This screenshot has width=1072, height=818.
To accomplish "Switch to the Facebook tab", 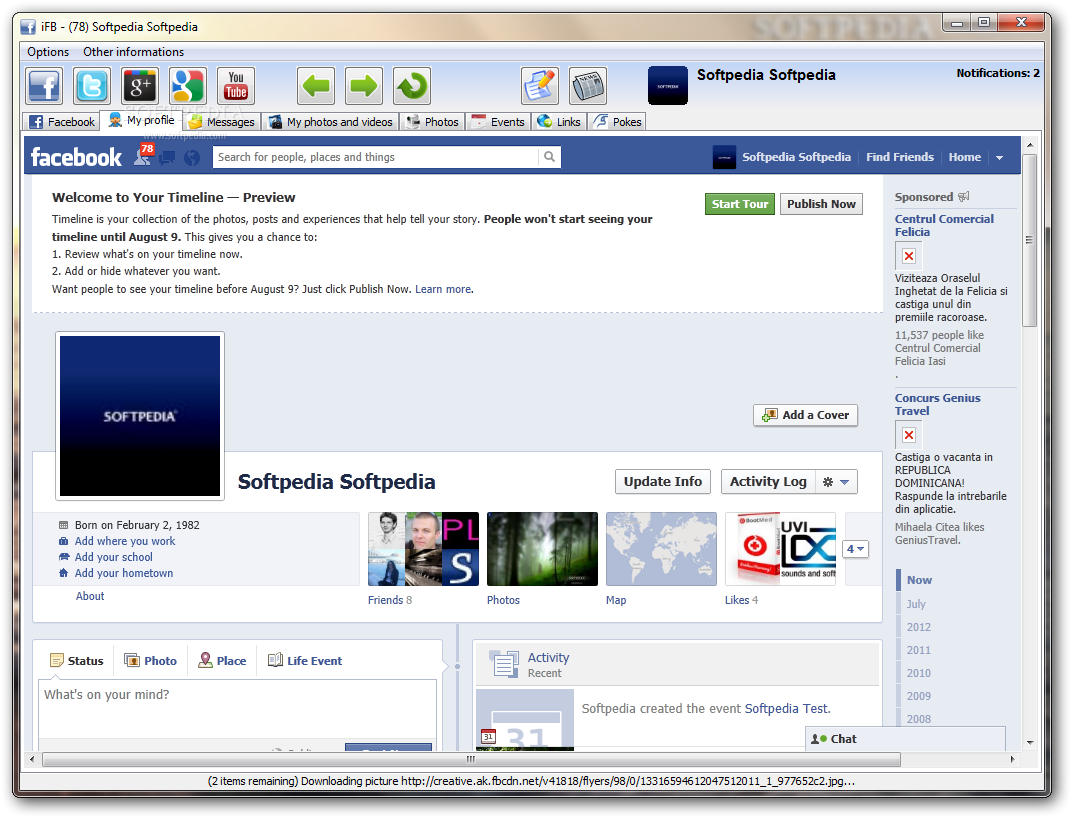I will pyautogui.click(x=62, y=122).
